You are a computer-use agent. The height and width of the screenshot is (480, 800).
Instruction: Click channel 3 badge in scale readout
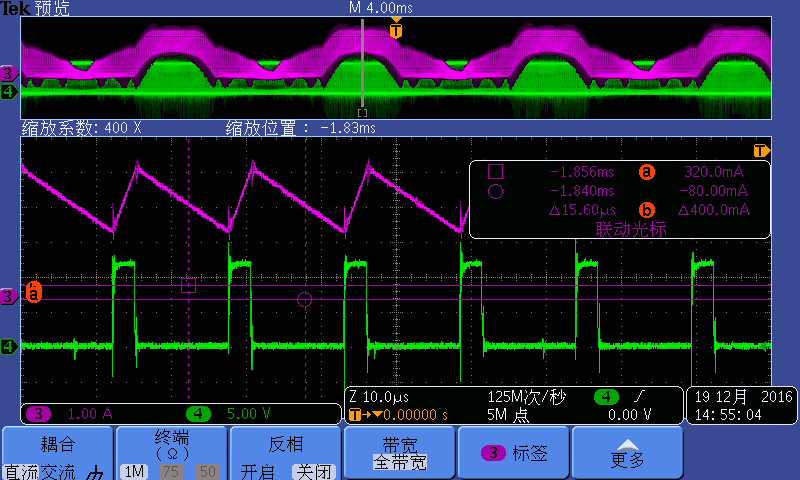38,414
